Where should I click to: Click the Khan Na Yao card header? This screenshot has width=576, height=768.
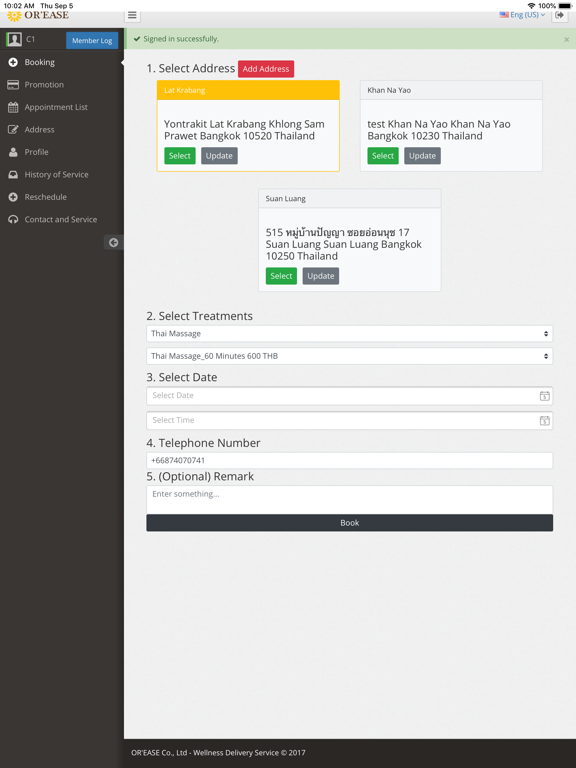click(451, 90)
